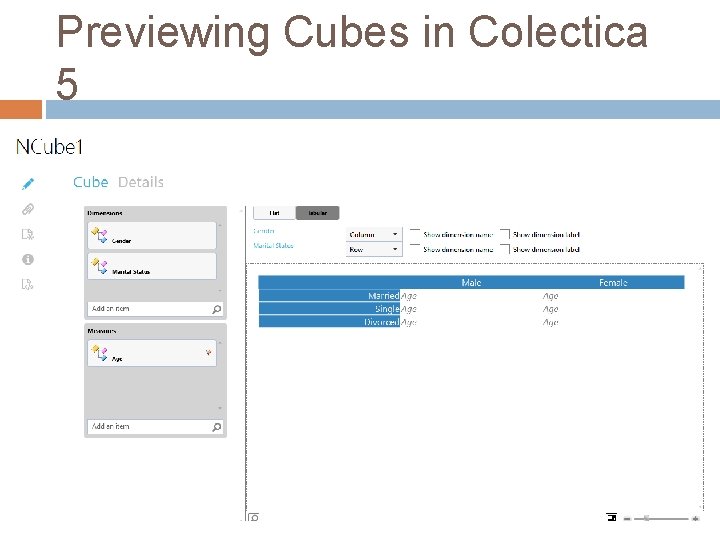Switch to the Cube tab
Image resolution: width=720 pixels, height=540 pixels.
point(91,182)
